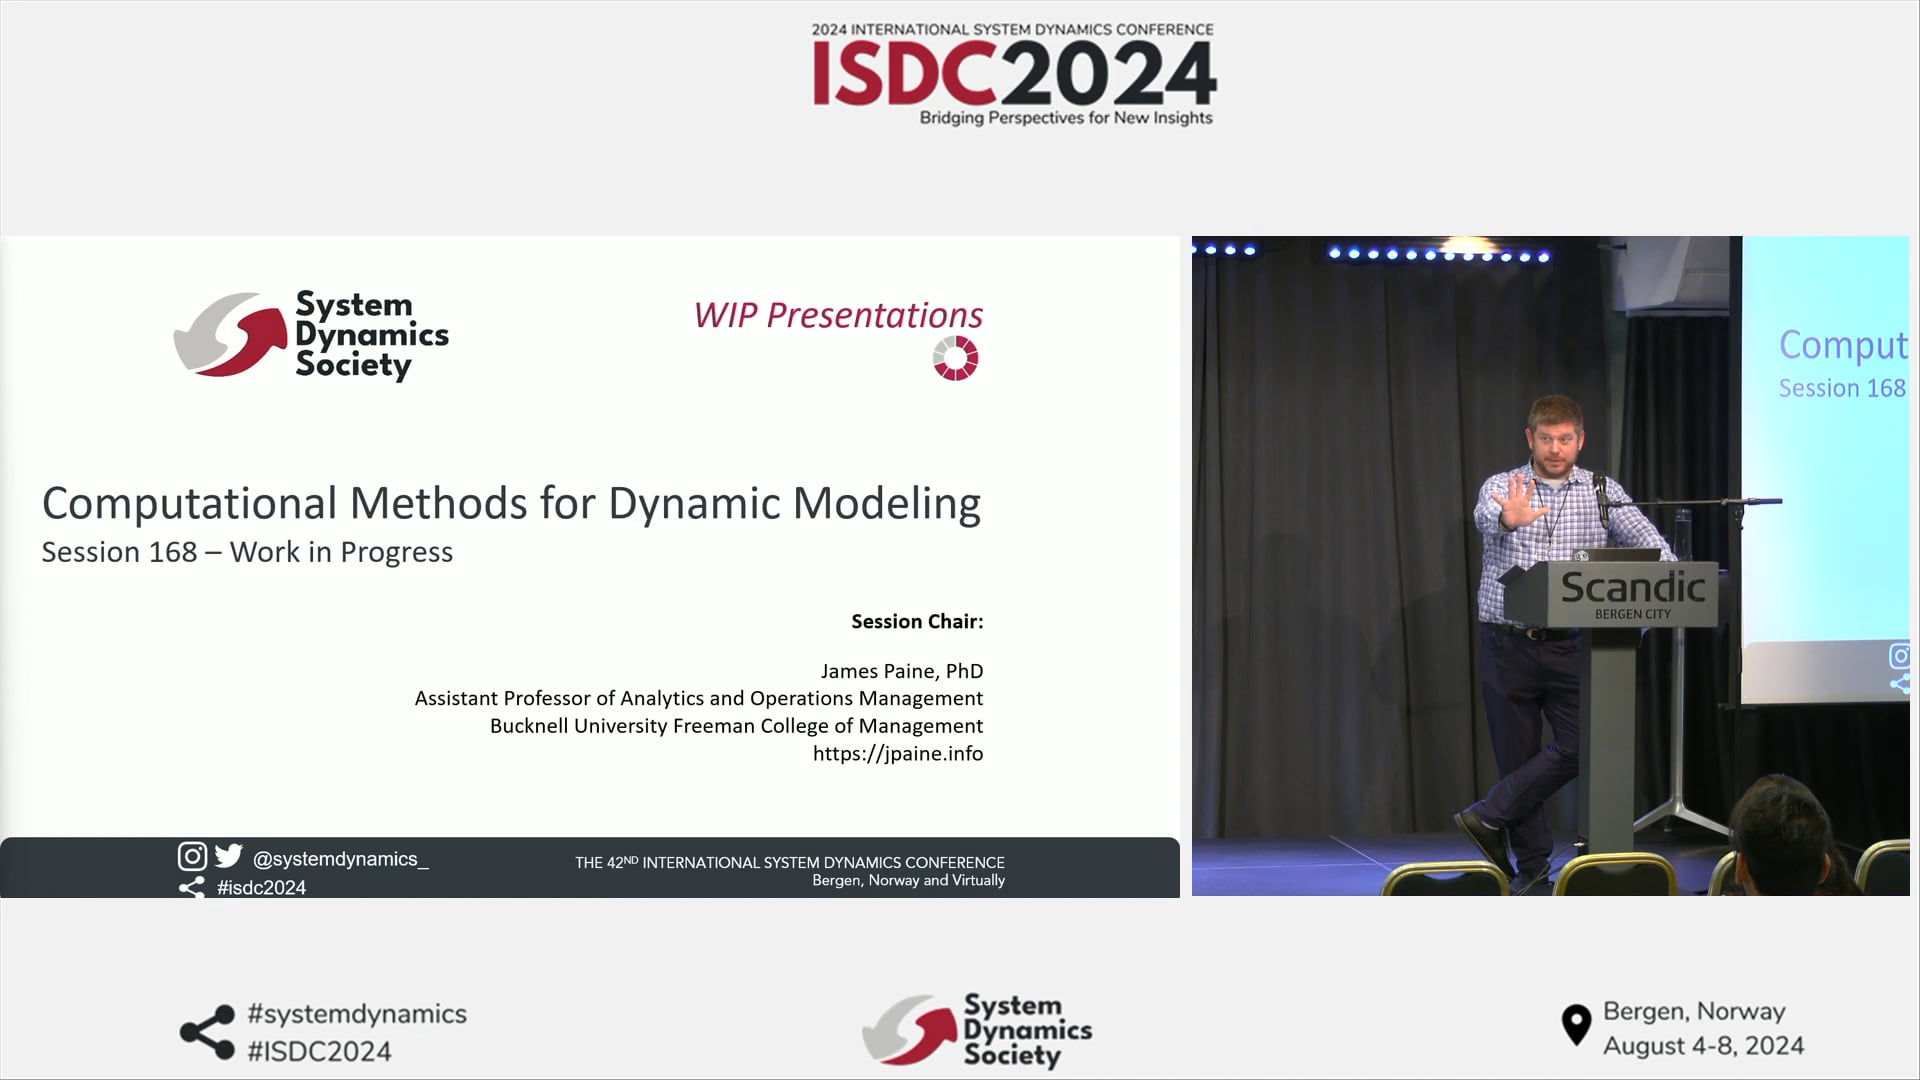Viewport: 1920px width, 1080px height.
Task: Click the red WIP Presentations wheel icon
Action: pyautogui.click(x=957, y=358)
